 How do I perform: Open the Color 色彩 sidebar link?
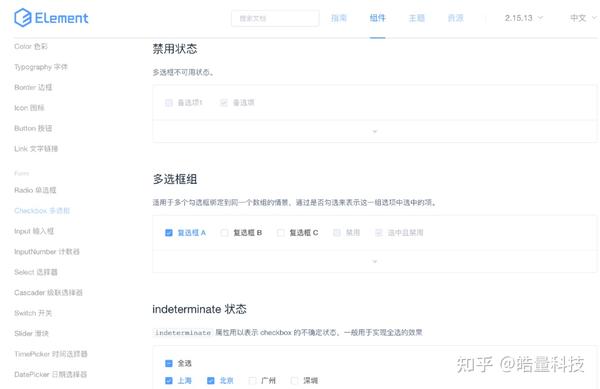(31, 46)
